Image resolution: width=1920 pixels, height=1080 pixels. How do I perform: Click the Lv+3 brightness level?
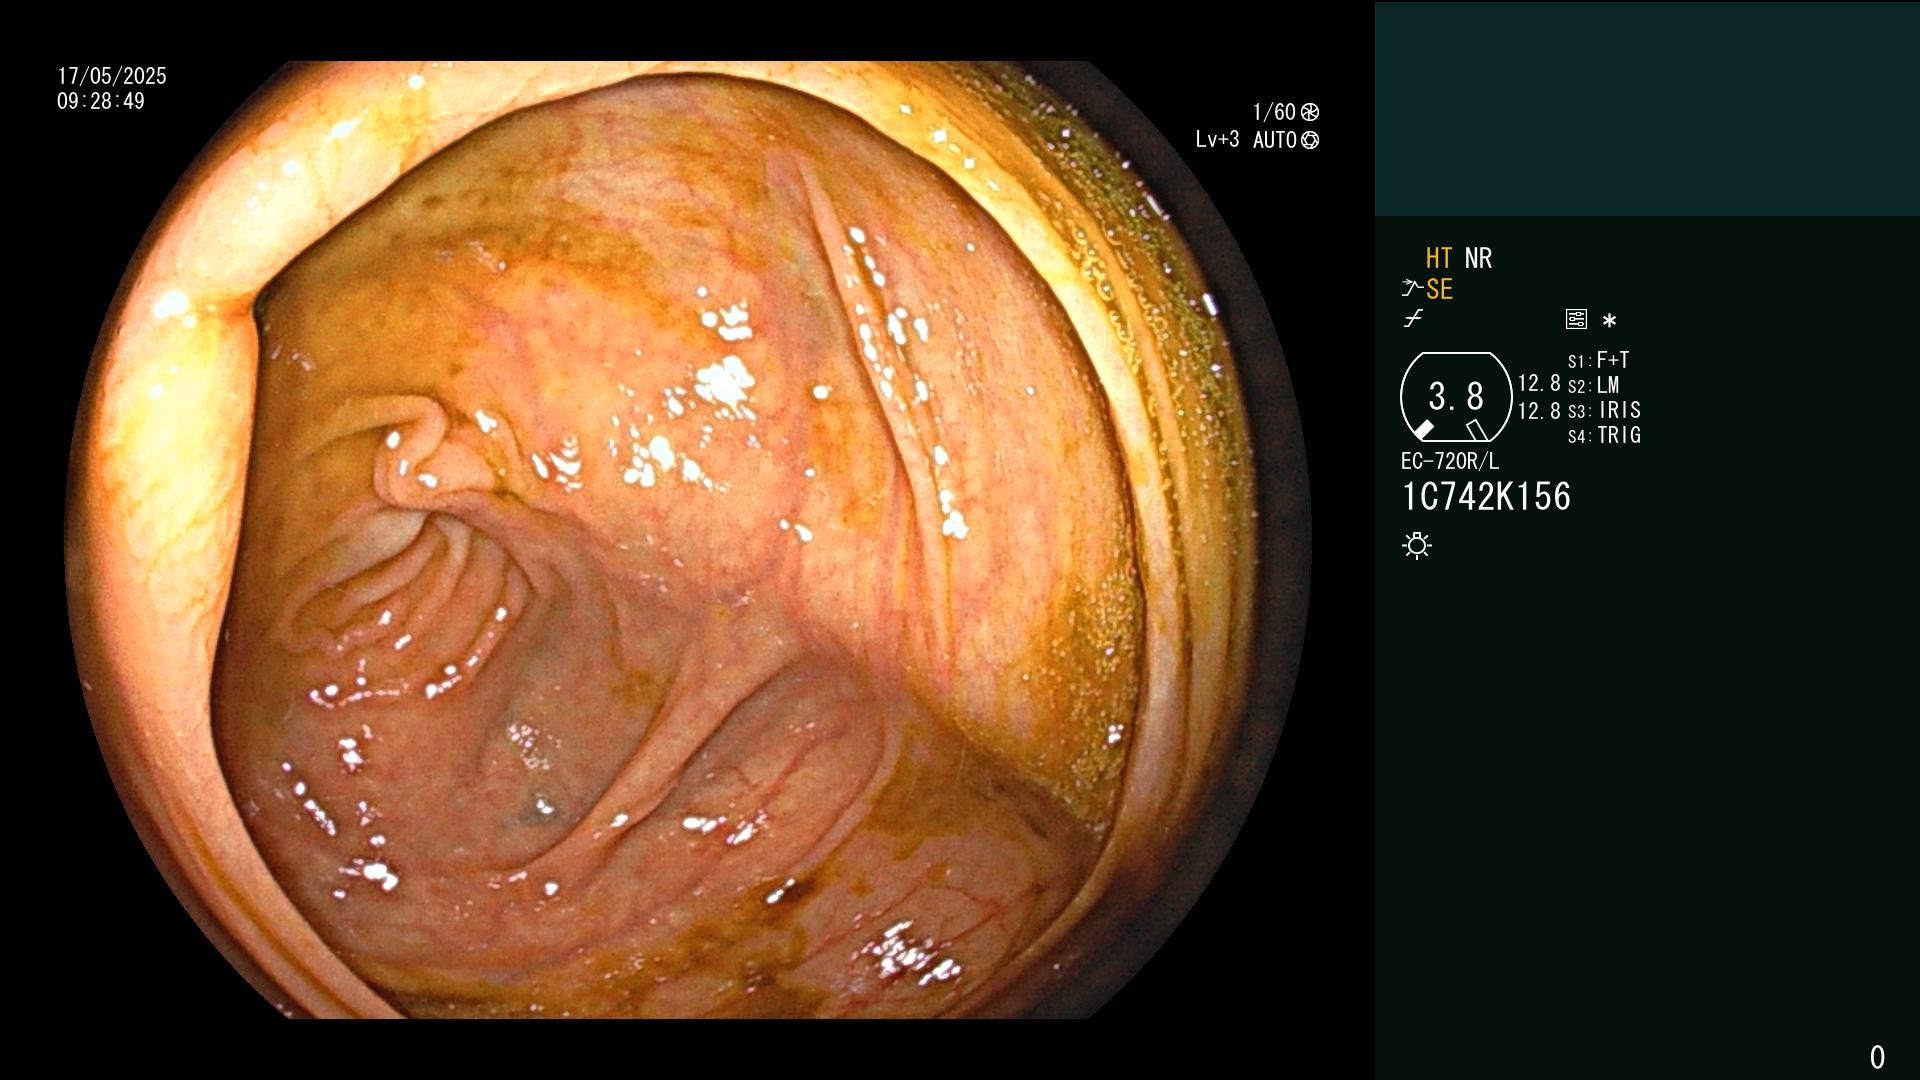(x=1217, y=140)
